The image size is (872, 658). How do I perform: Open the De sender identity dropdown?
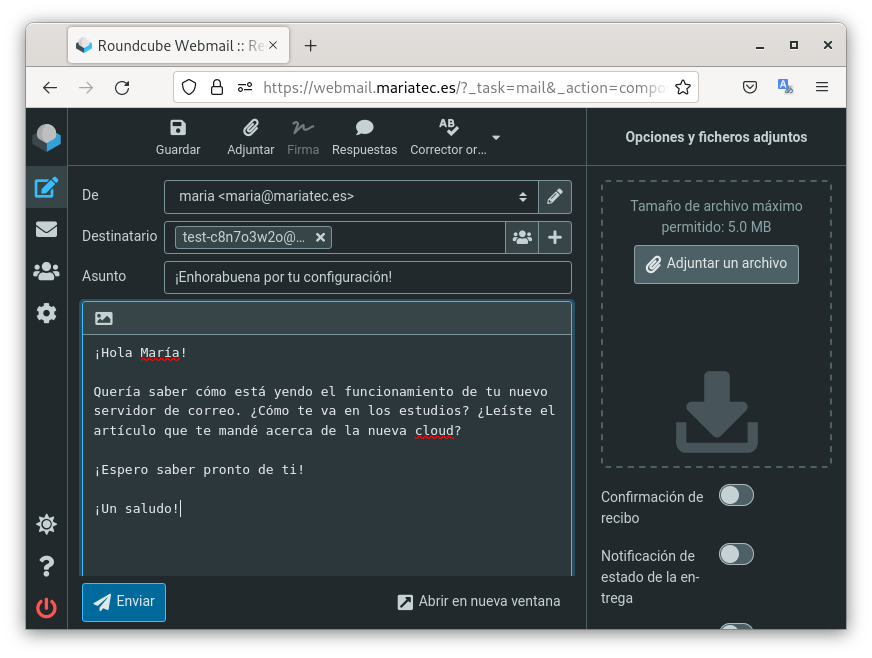click(x=350, y=197)
